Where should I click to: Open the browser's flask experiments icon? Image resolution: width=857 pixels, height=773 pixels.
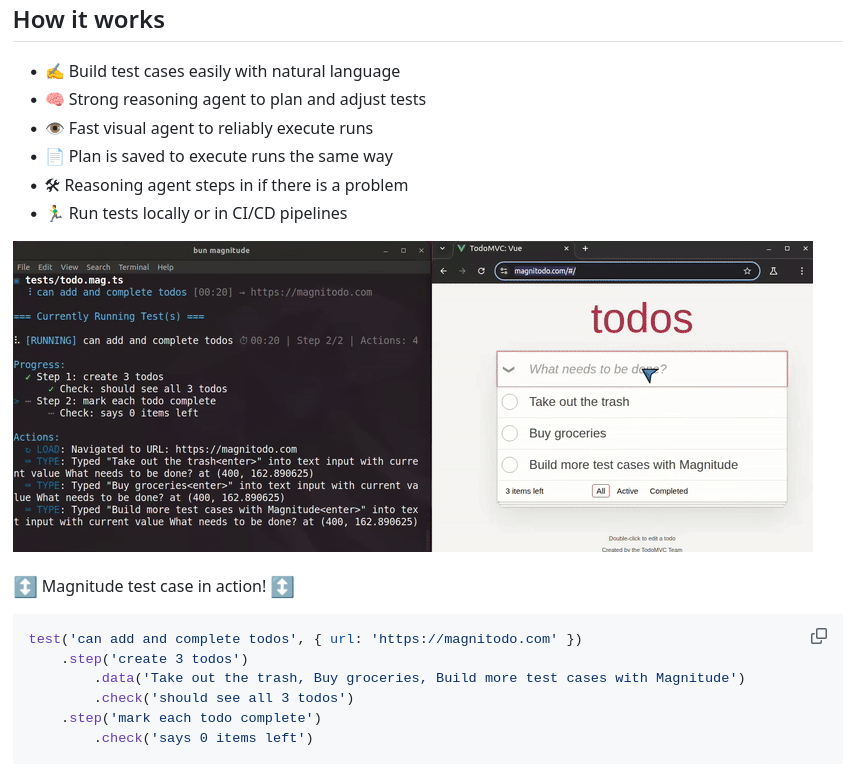coord(773,271)
